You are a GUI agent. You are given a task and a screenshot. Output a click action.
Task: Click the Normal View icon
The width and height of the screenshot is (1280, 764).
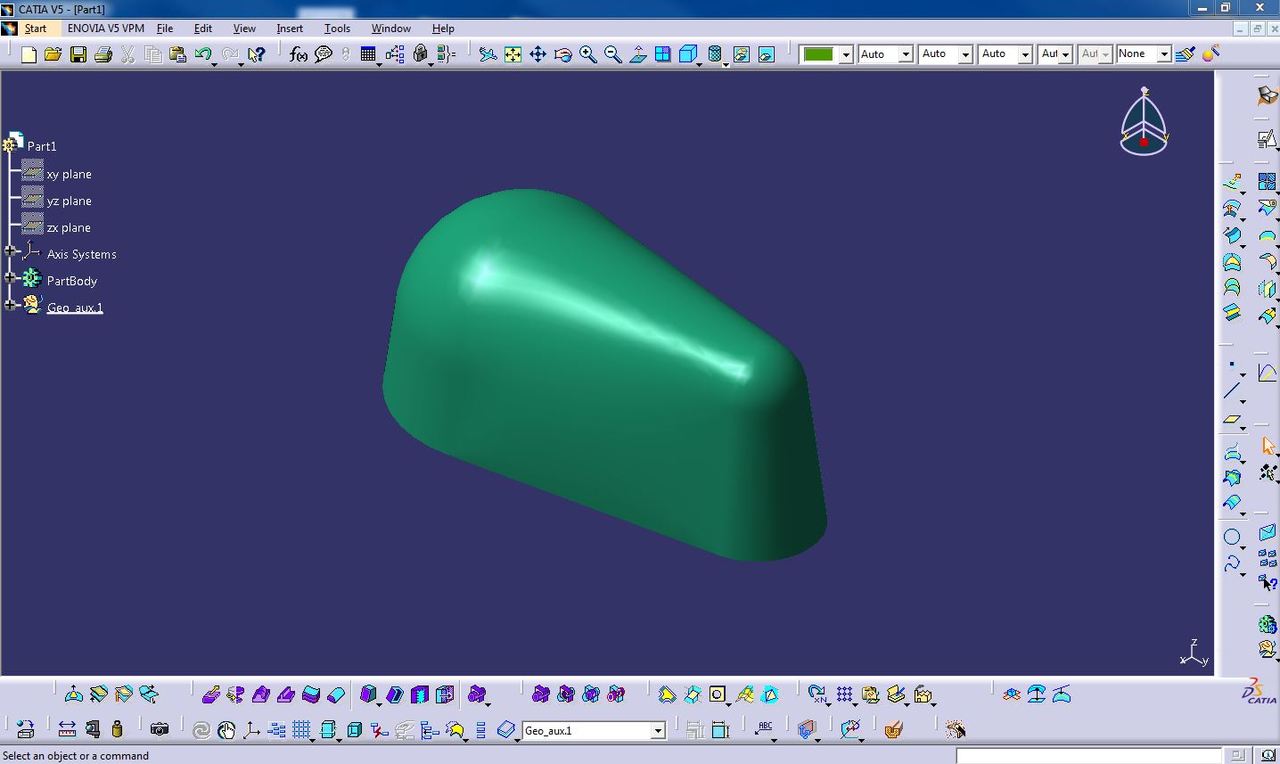(638, 54)
